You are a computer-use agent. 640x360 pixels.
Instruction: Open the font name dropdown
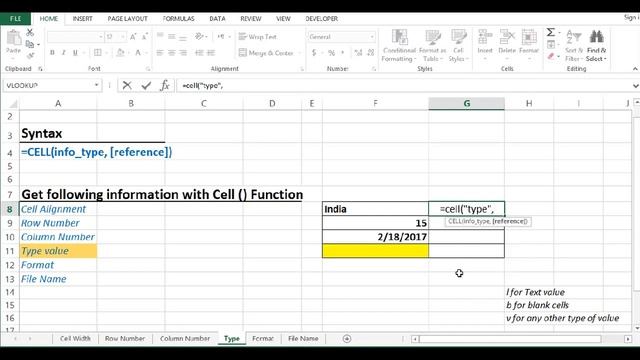coord(100,37)
